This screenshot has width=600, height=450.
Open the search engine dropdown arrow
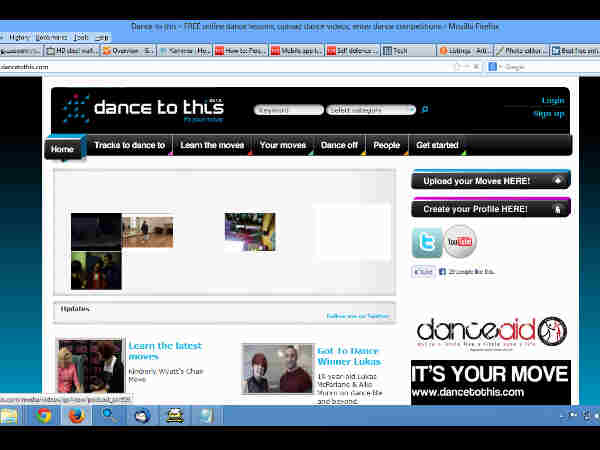(x=500, y=67)
